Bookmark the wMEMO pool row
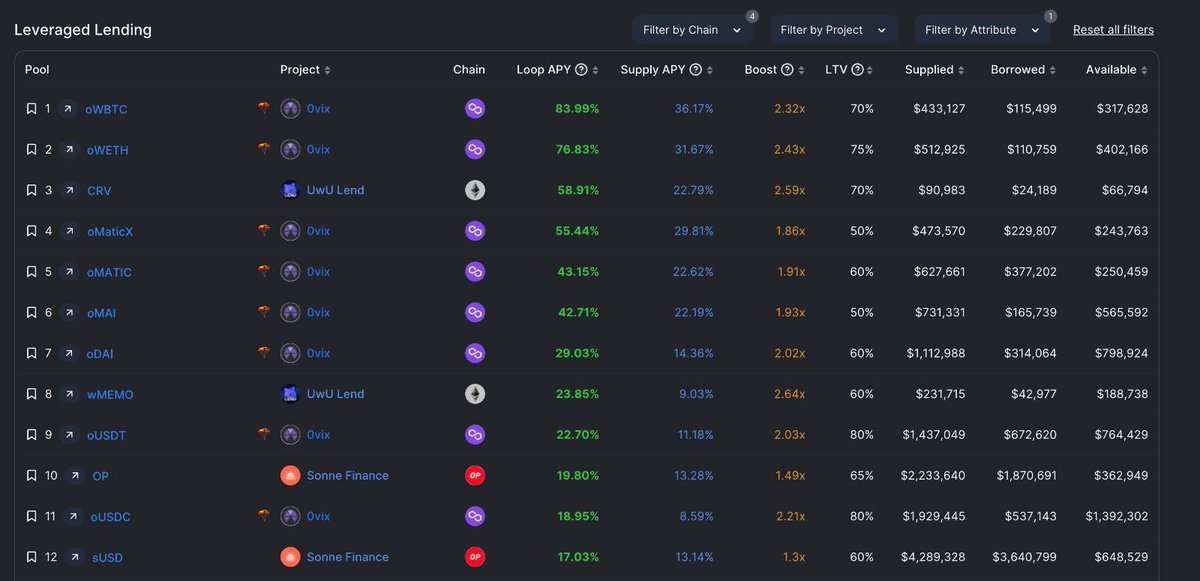The image size is (1200, 581). 31,394
